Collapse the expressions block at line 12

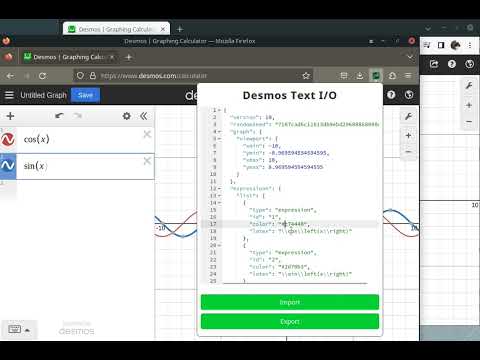(219, 189)
